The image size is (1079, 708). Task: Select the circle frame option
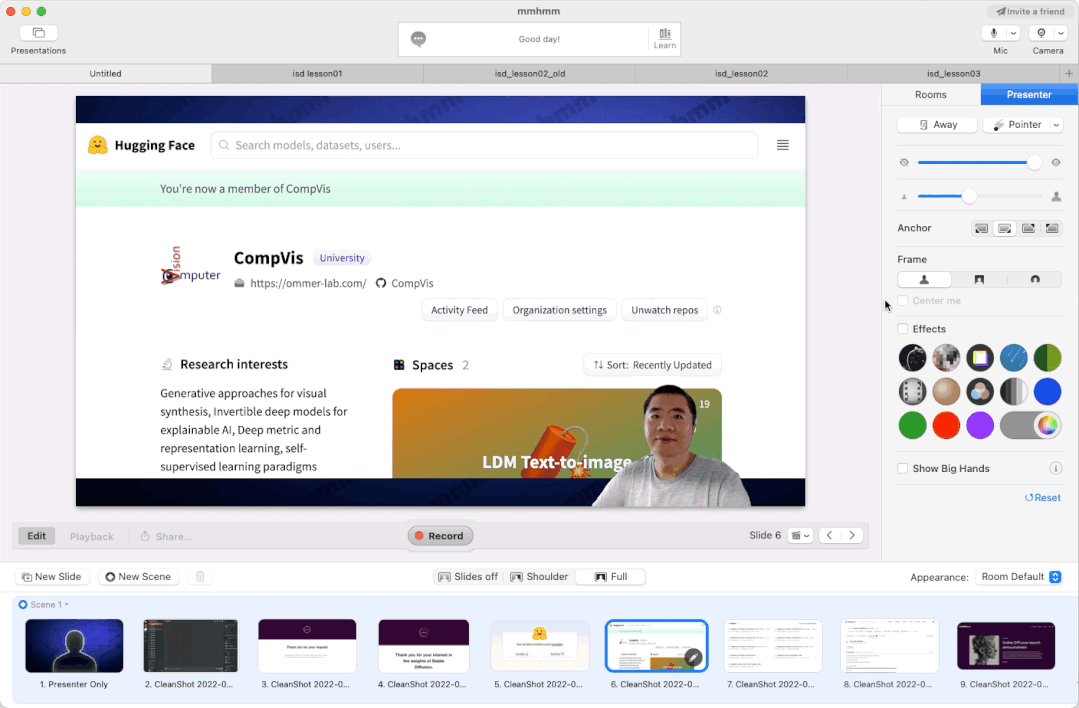pyautogui.click(x=1034, y=279)
